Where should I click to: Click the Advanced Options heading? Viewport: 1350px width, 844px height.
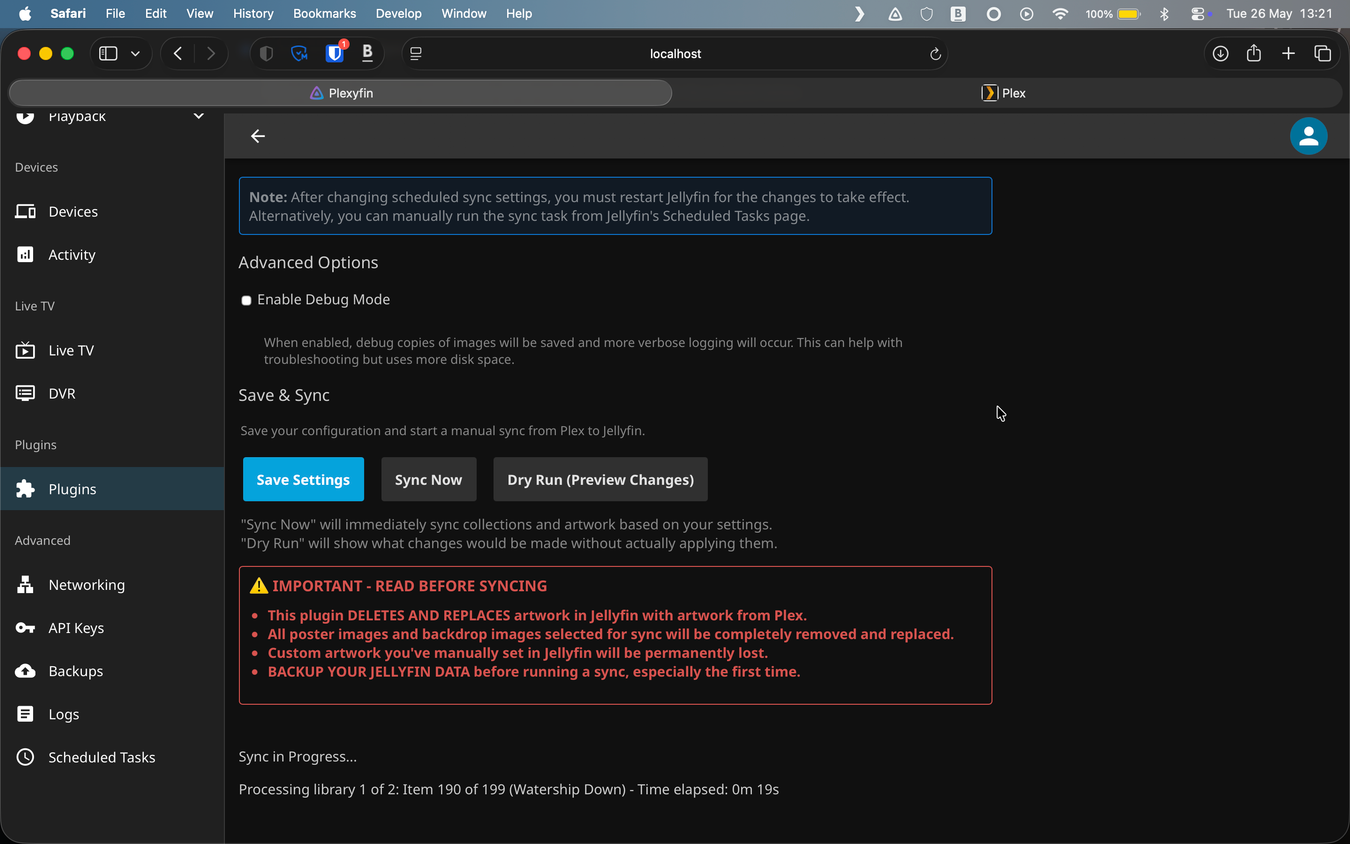click(x=308, y=262)
